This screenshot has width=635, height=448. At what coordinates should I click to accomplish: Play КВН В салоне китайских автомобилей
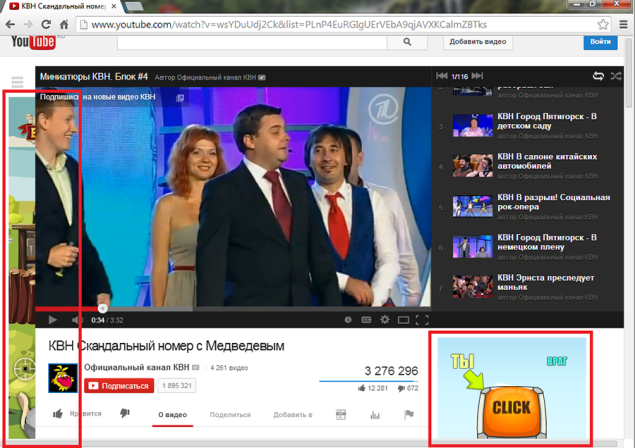547,161
